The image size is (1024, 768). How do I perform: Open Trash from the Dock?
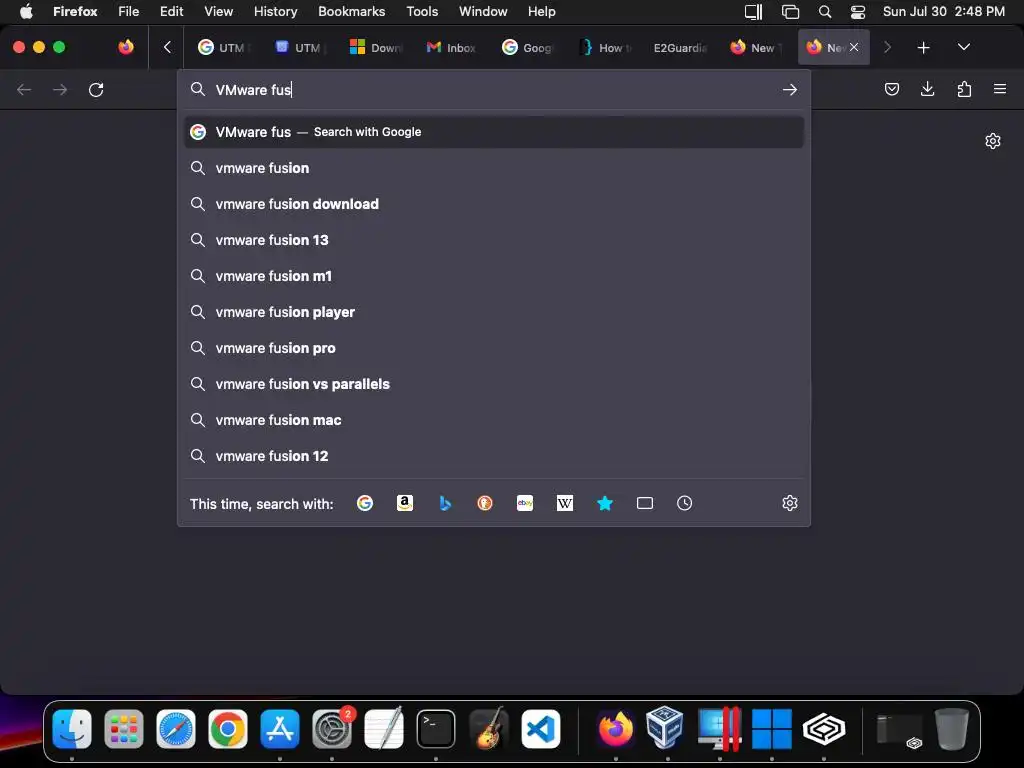point(952,729)
